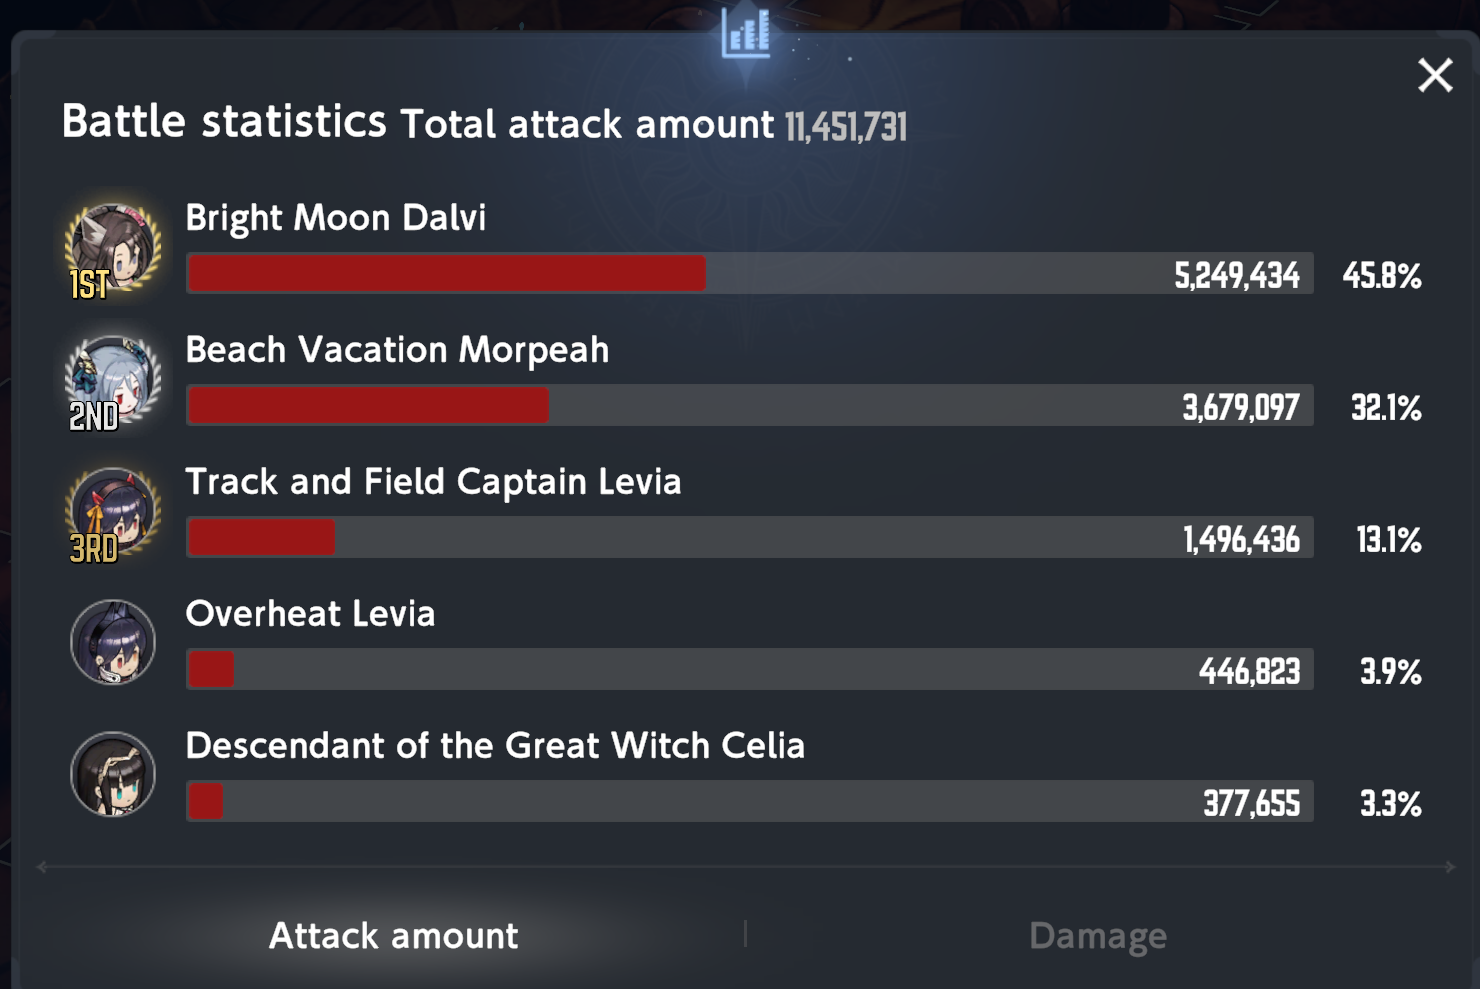The width and height of the screenshot is (1480, 989).
Task: Click the left arrow on the divider line
Action: [x=42, y=867]
